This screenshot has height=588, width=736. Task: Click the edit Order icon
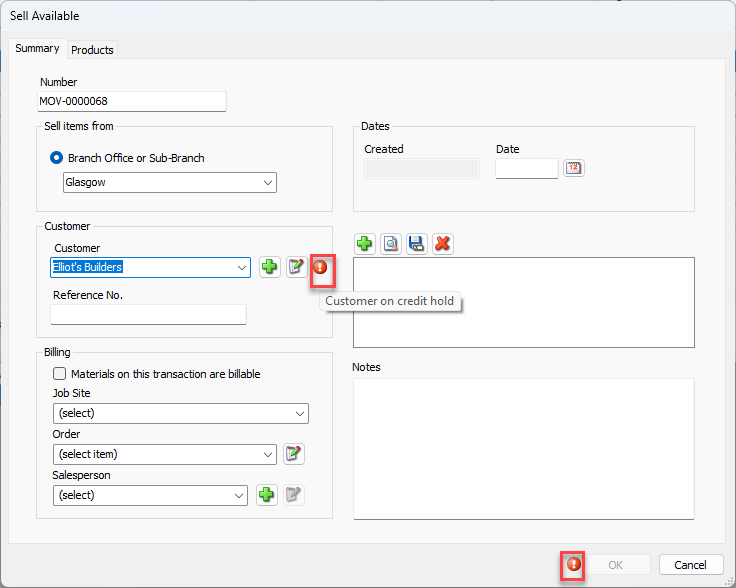point(294,454)
